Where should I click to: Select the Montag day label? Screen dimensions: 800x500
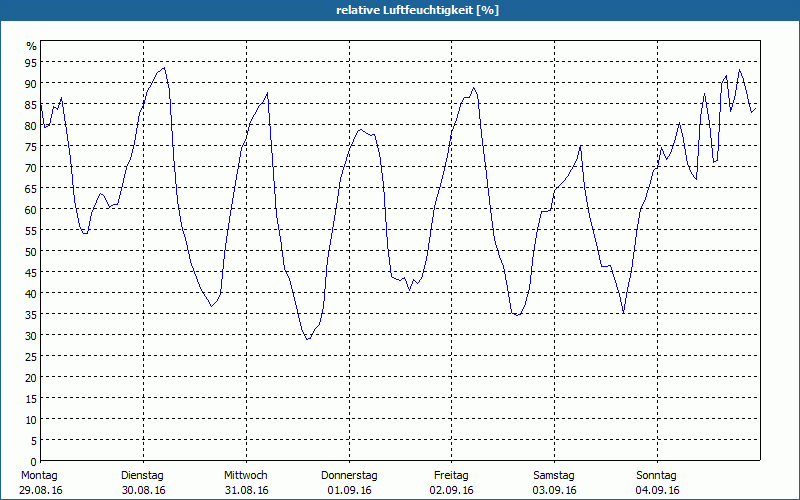coord(39,475)
